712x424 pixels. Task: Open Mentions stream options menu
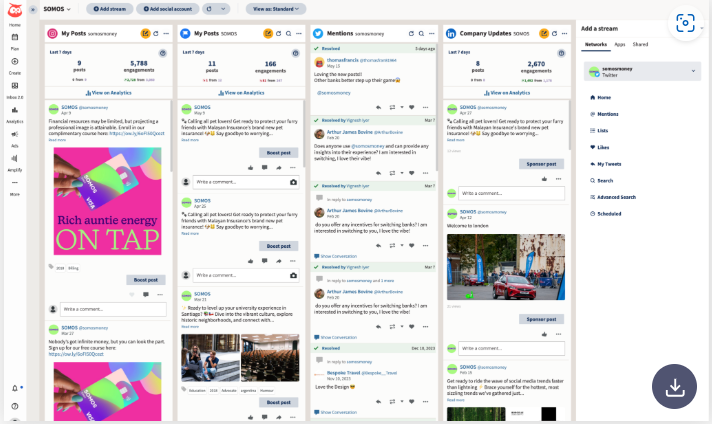click(432, 34)
